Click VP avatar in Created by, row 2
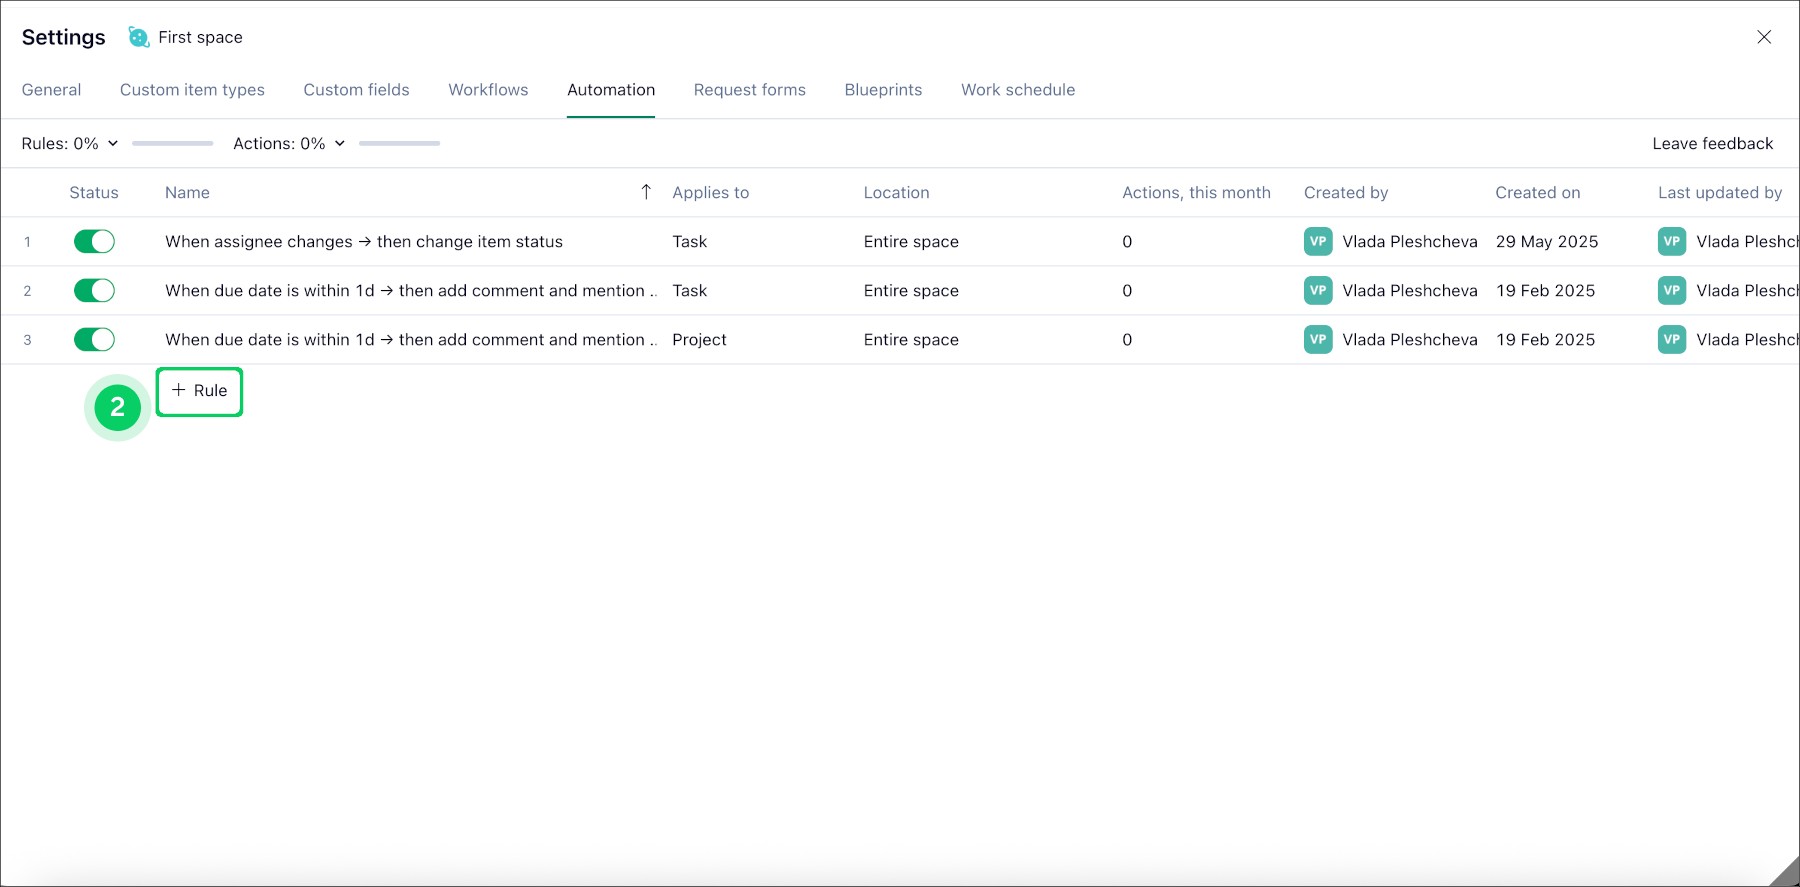Screen dimensions: 1800x887 point(1318,291)
